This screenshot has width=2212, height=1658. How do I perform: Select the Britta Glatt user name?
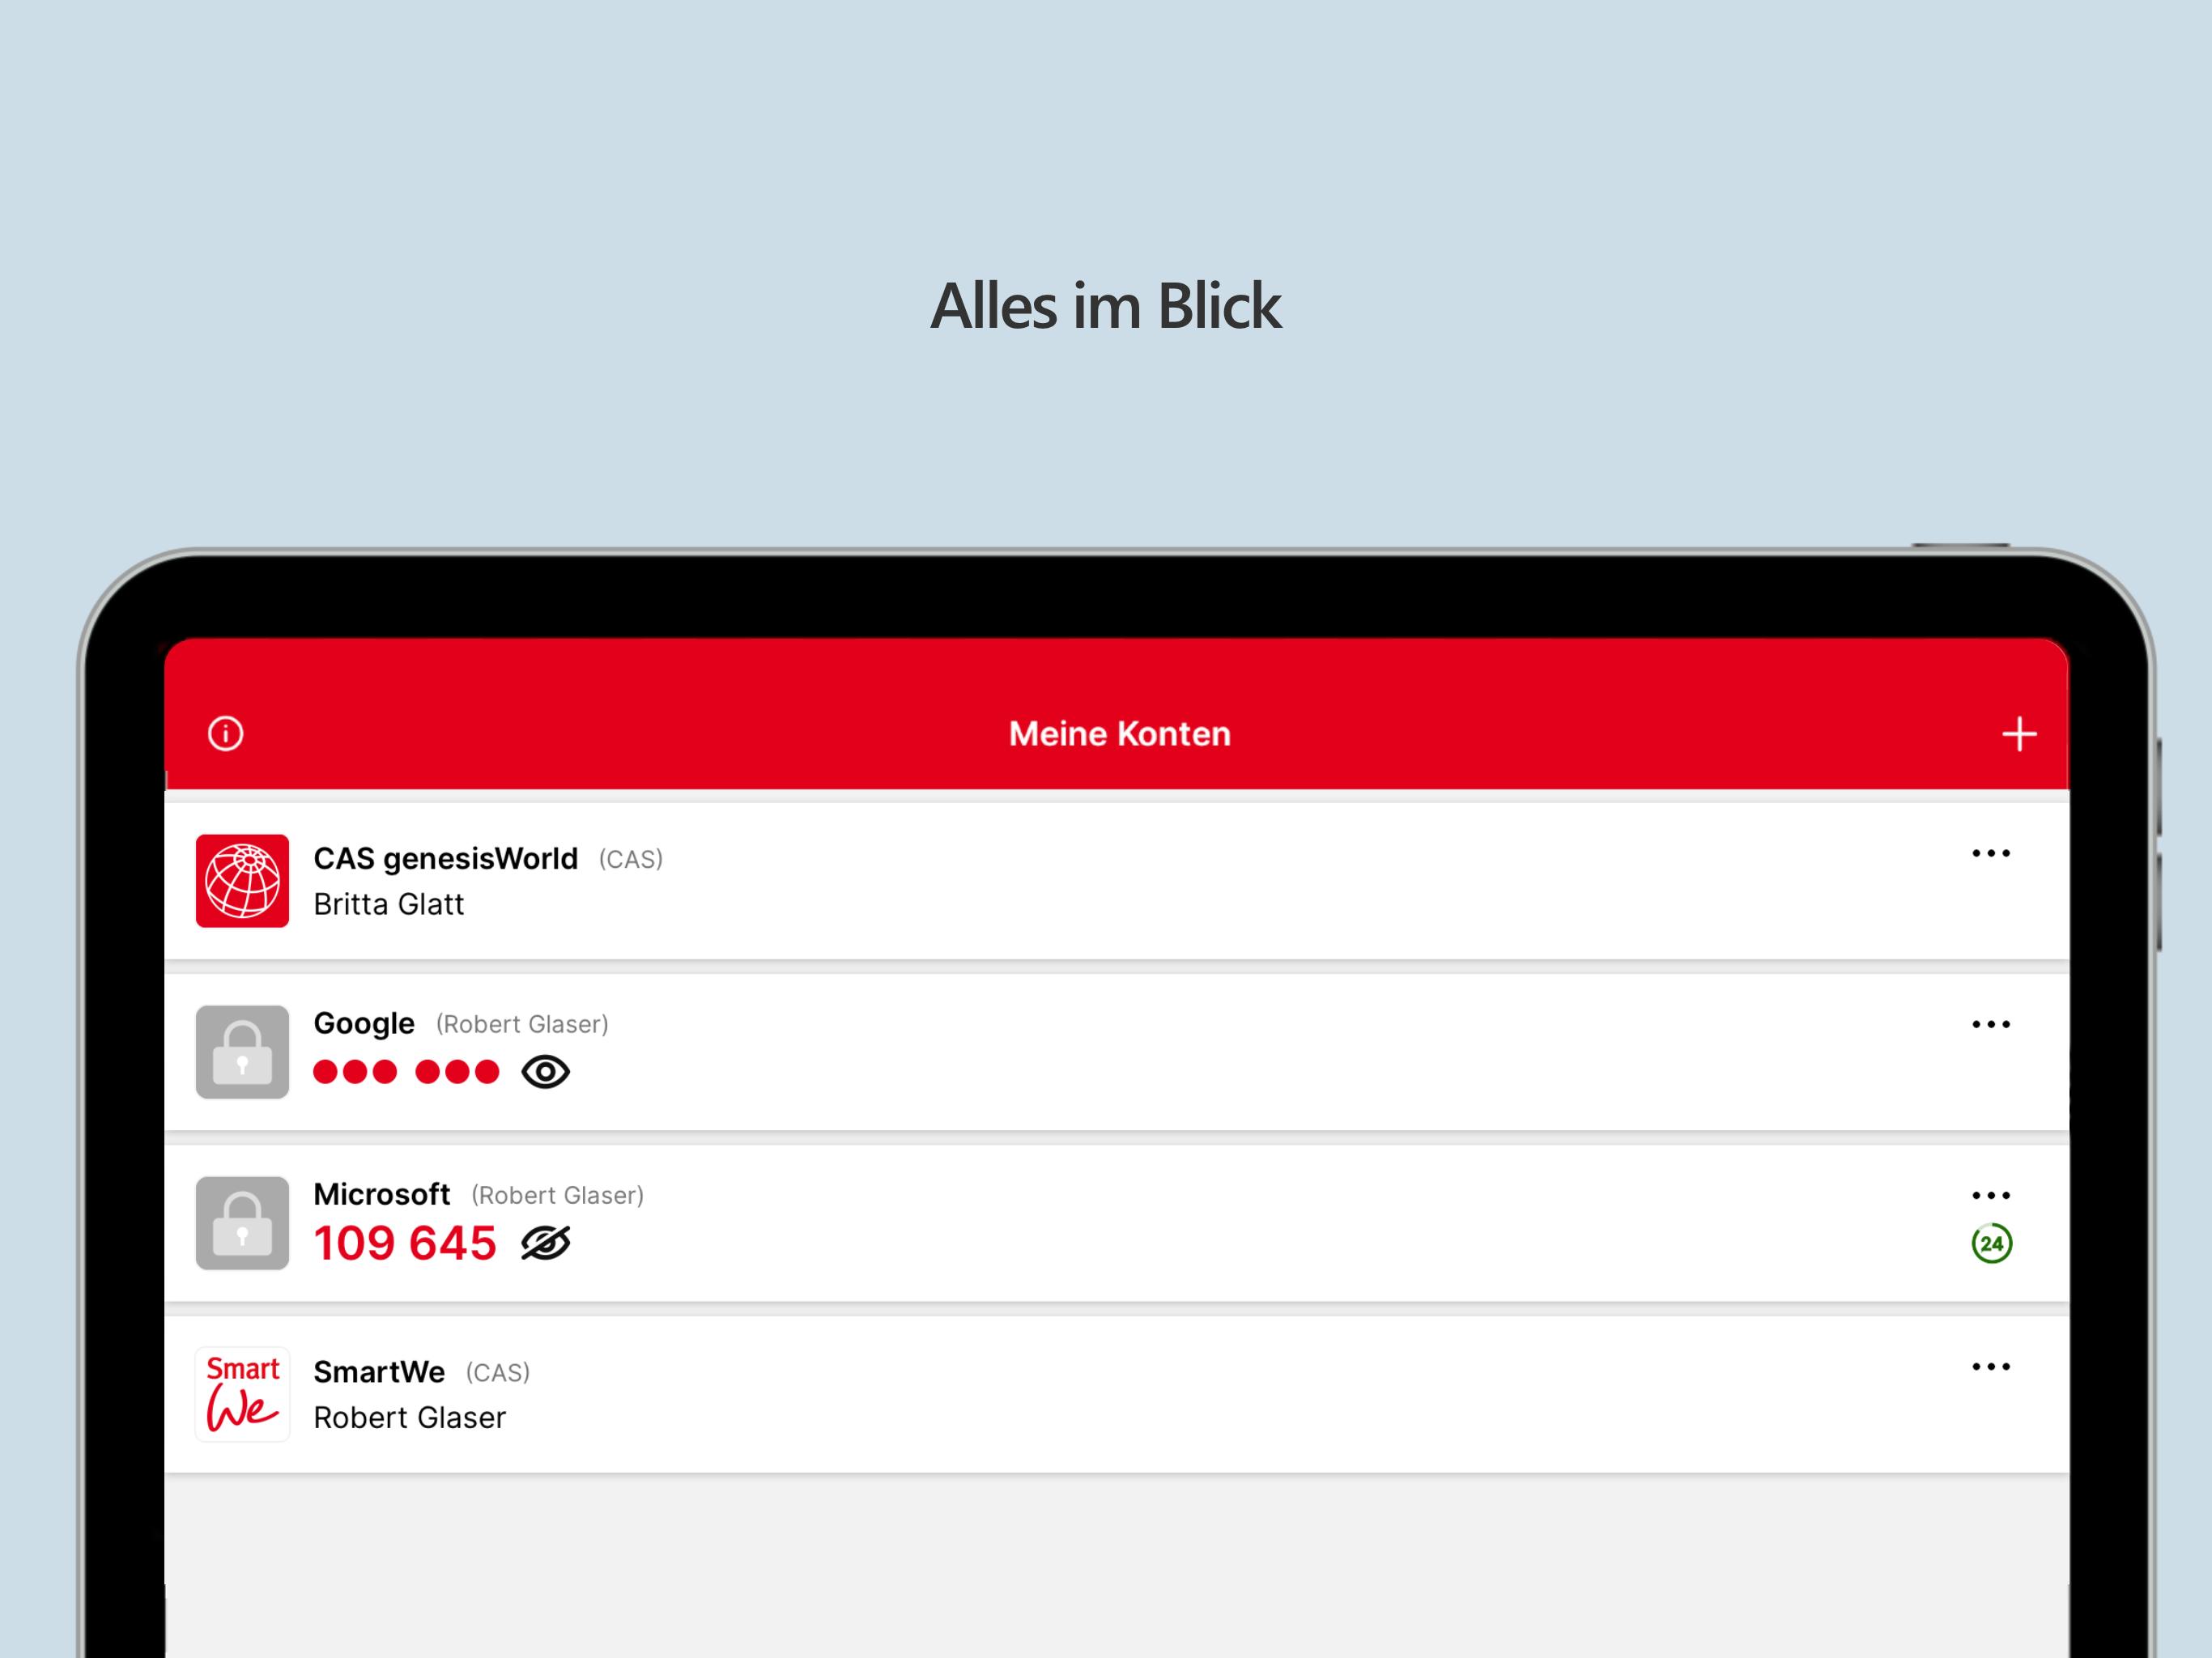389,904
